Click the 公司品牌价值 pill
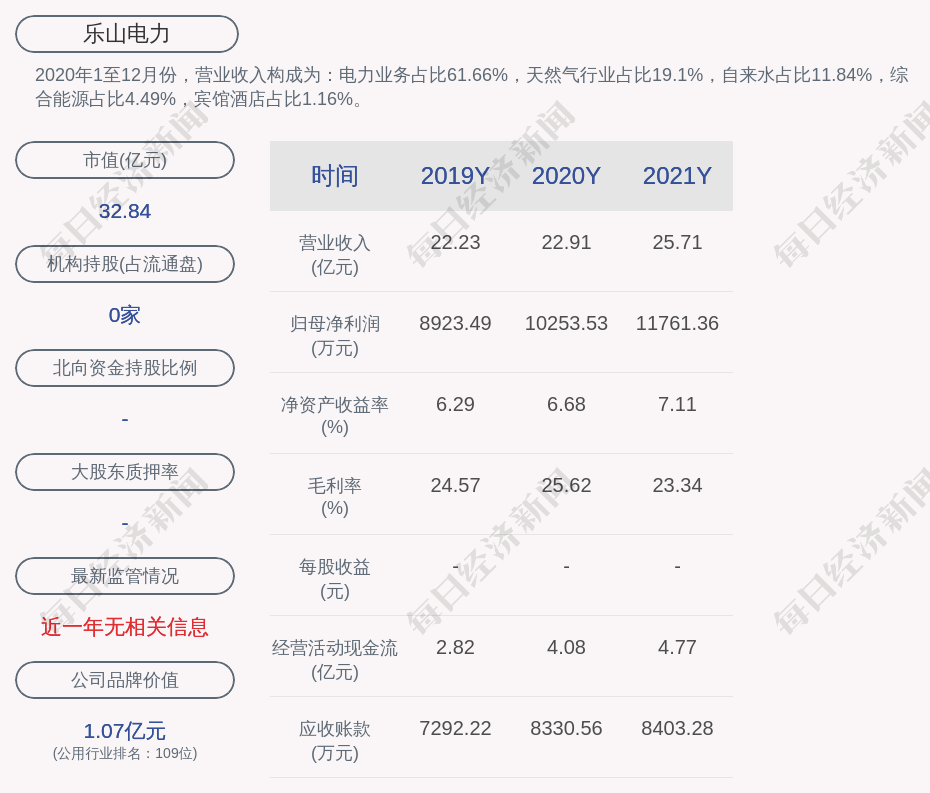 tap(125, 680)
